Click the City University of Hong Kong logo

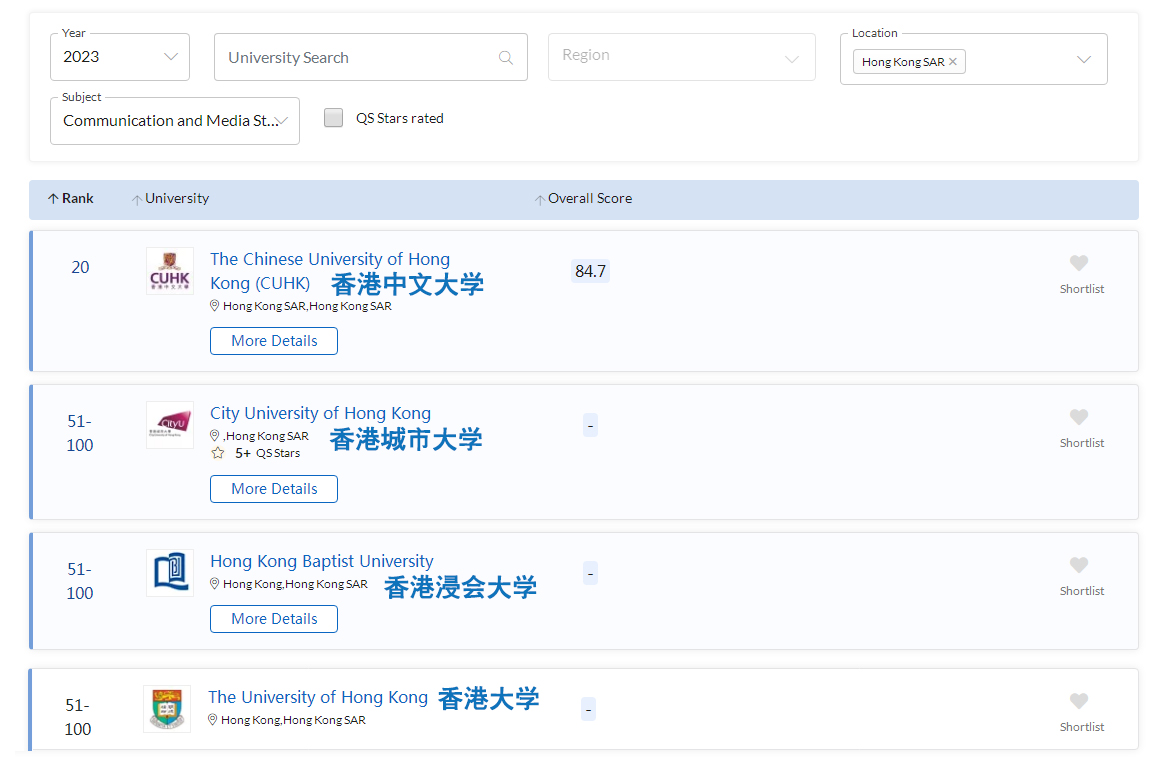169,424
